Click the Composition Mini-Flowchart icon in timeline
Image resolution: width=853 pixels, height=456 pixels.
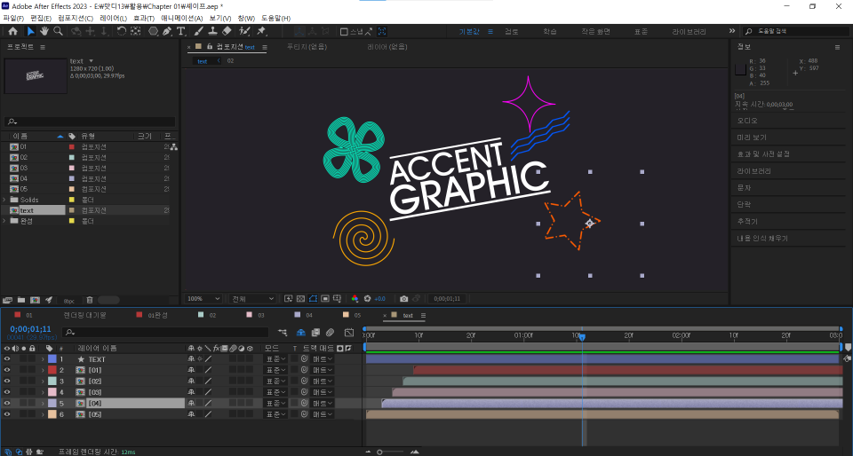(282, 332)
